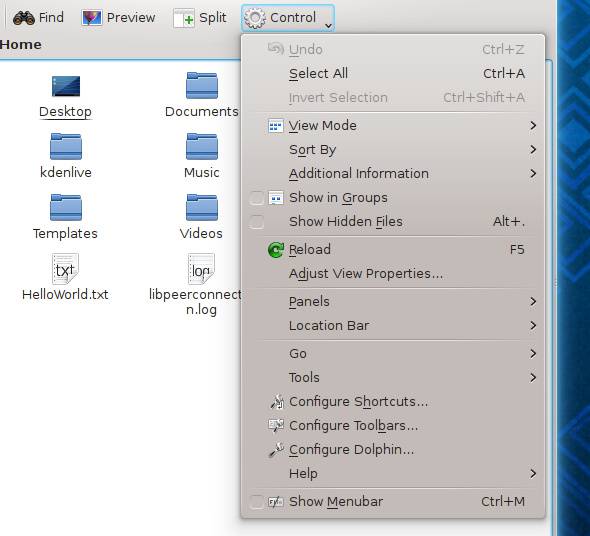Expand the Go submenu arrow
590x536 pixels.
(x=533, y=353)
